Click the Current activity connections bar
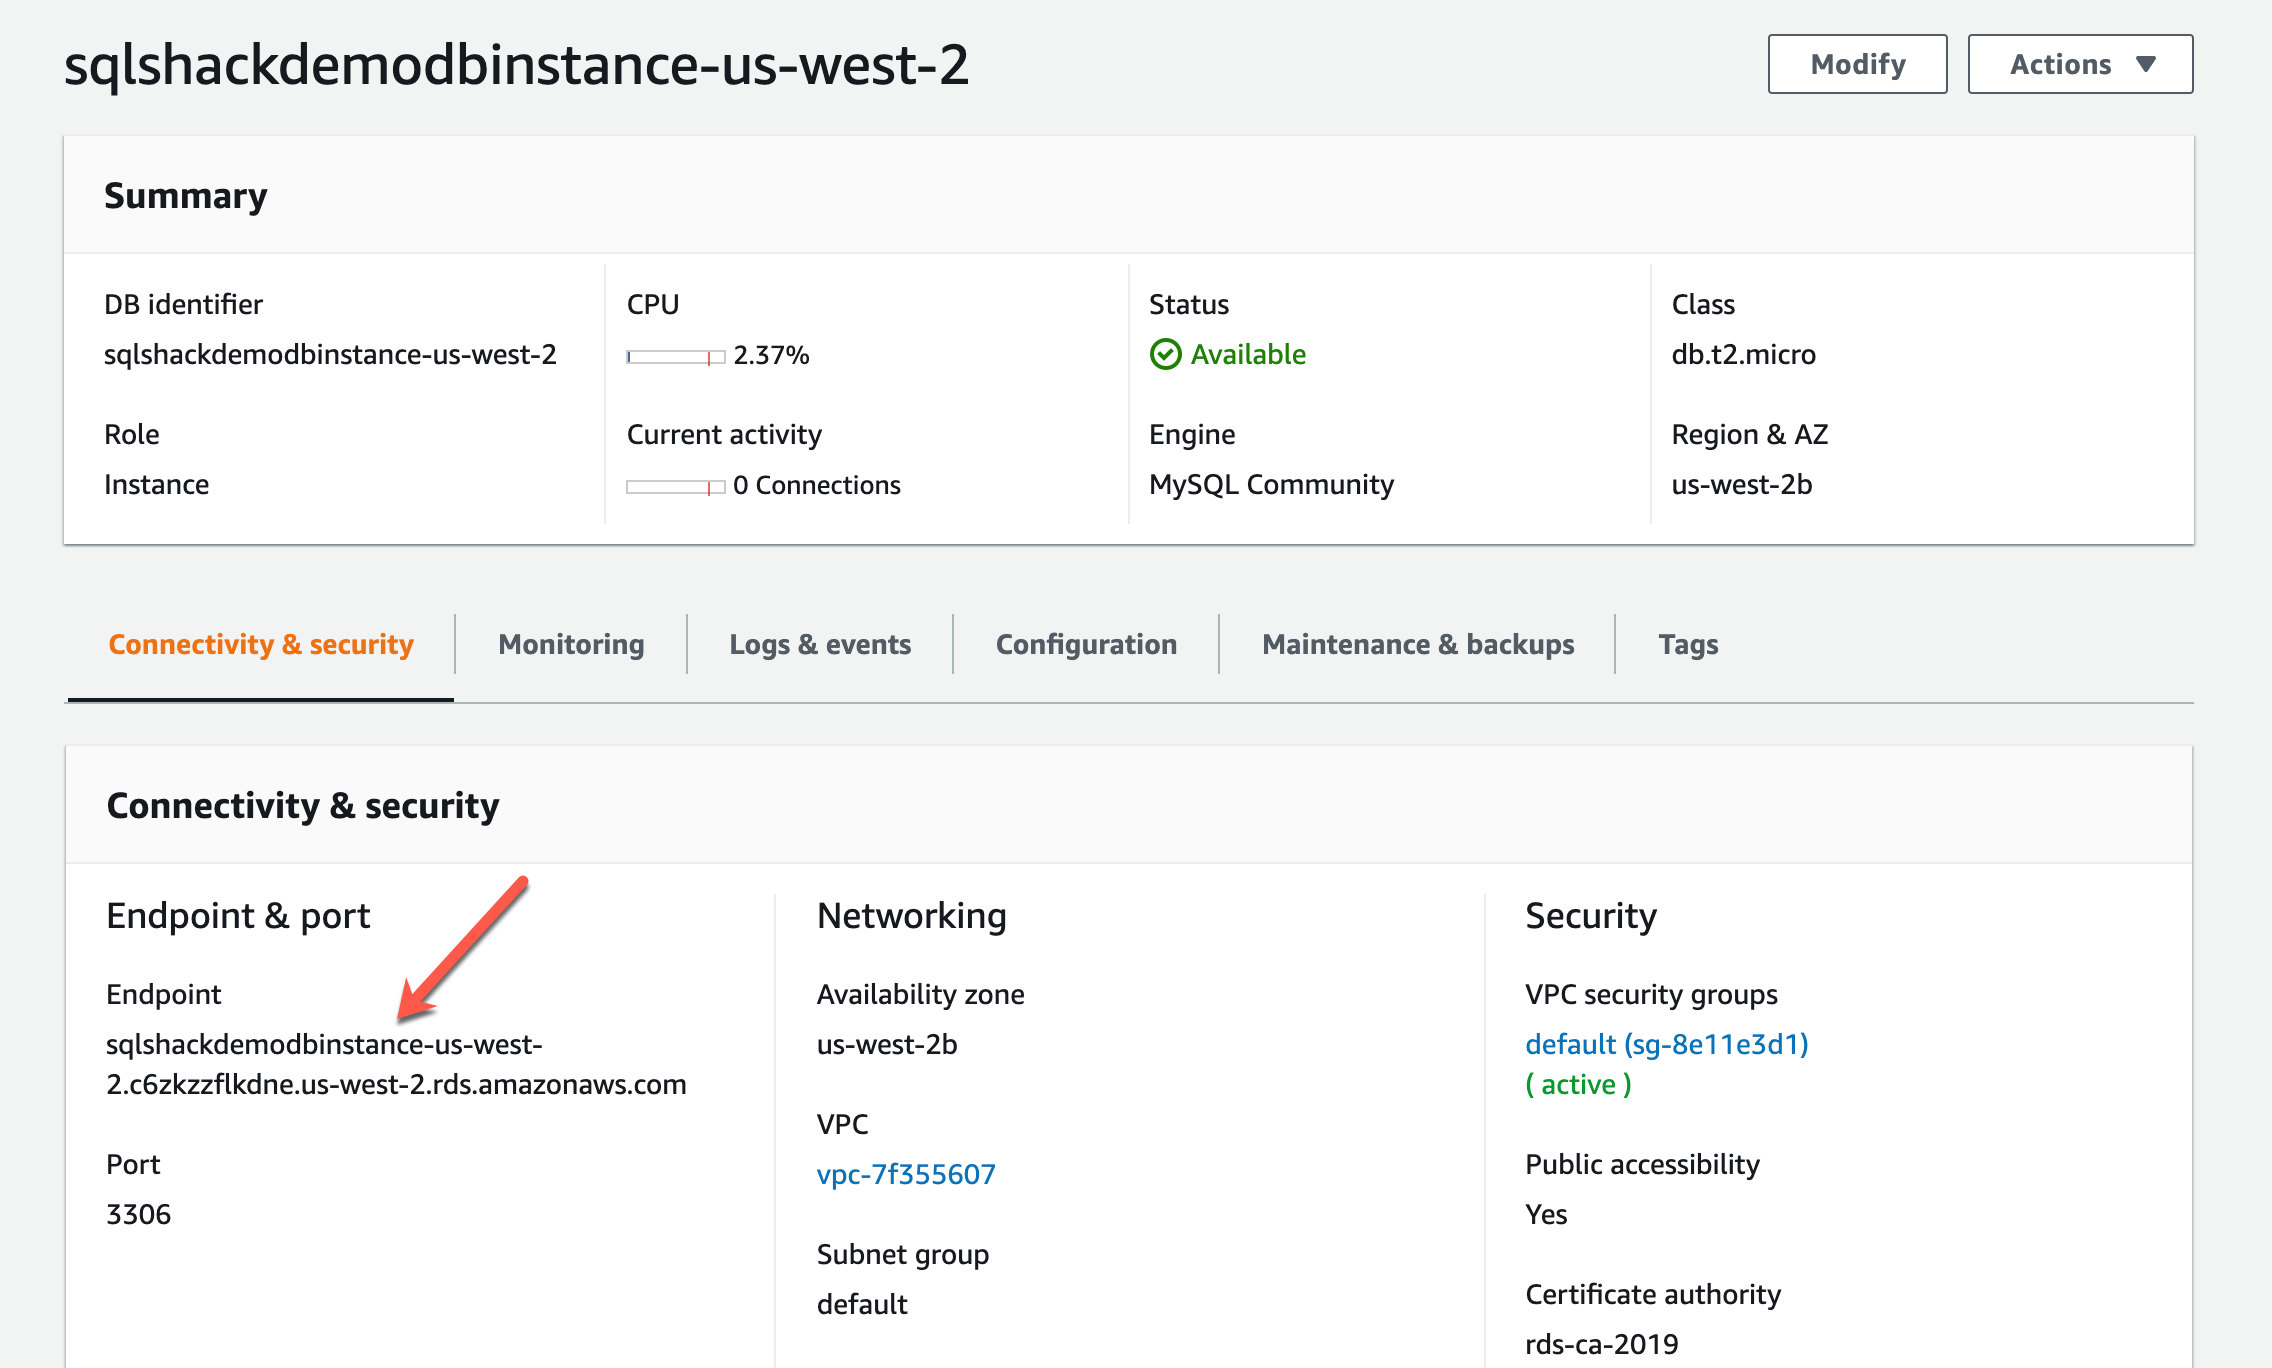2272x1368 pixels. 675,487
